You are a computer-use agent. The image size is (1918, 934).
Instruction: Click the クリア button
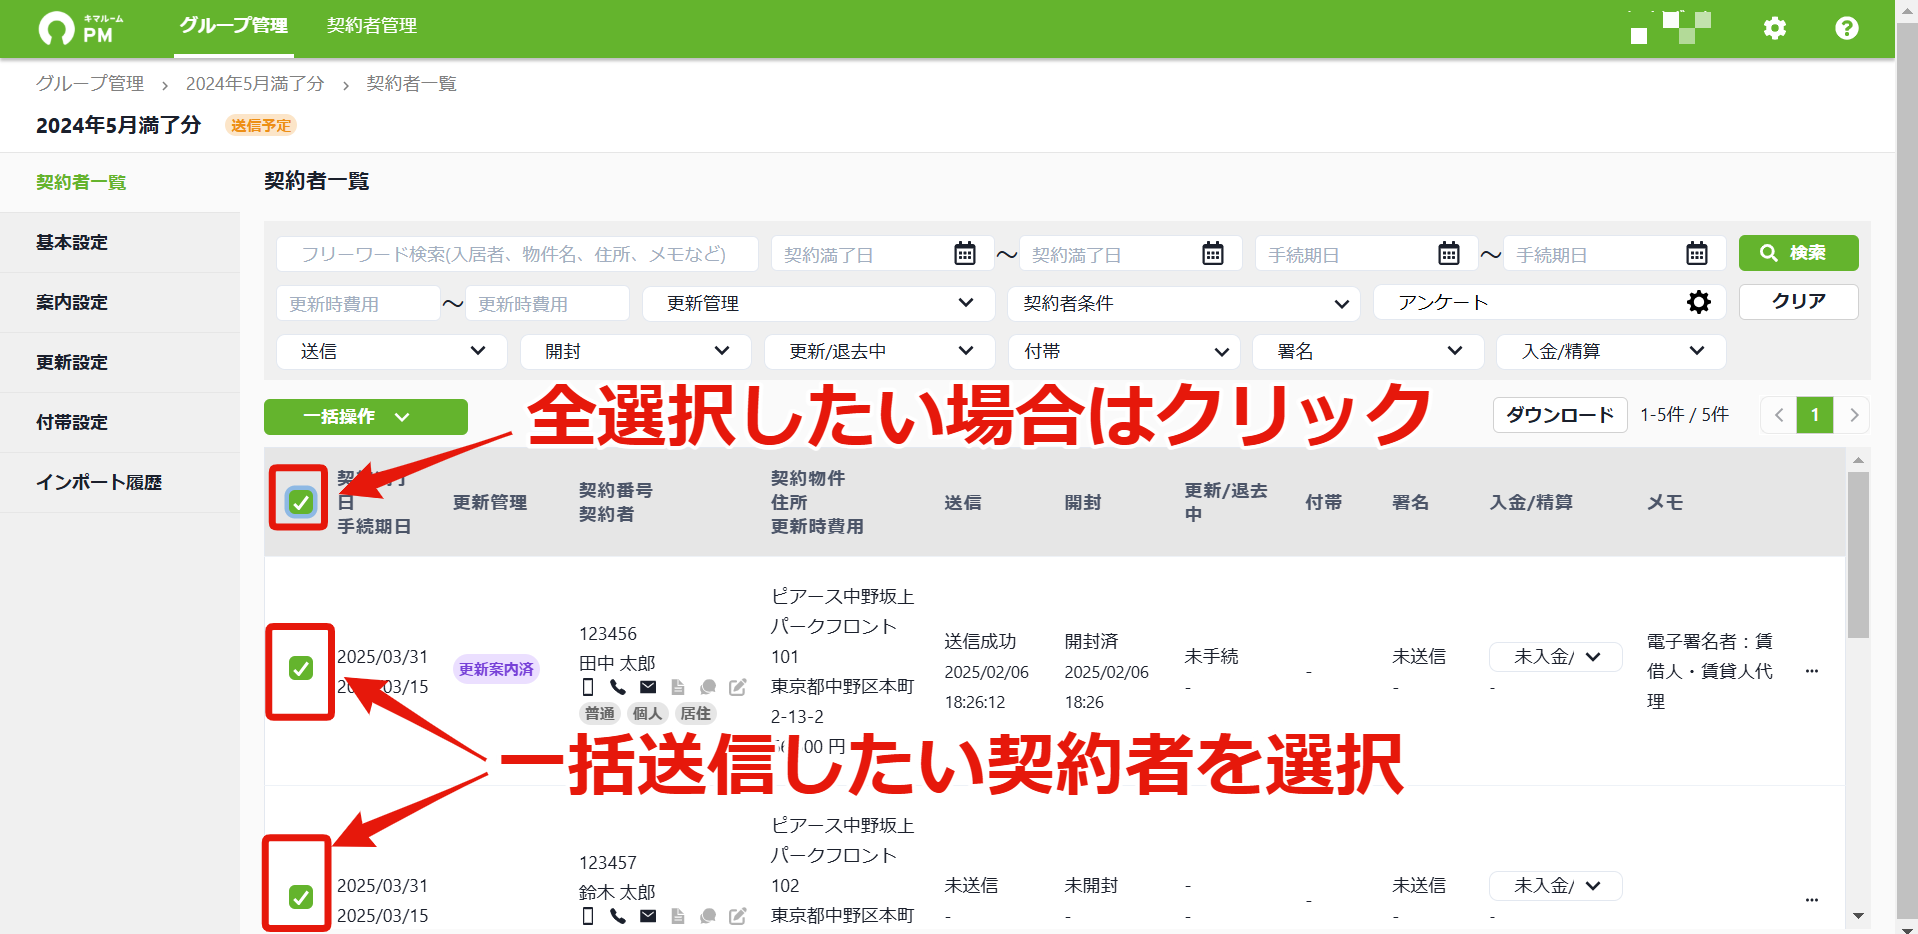(x=1798, y=302)
